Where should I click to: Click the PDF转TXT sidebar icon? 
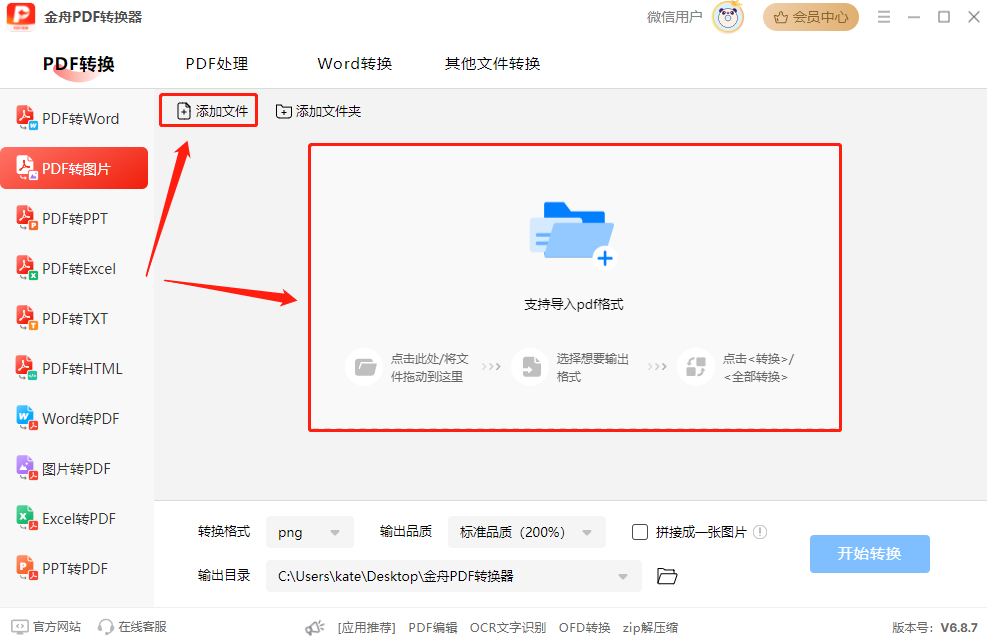(26, 318)
